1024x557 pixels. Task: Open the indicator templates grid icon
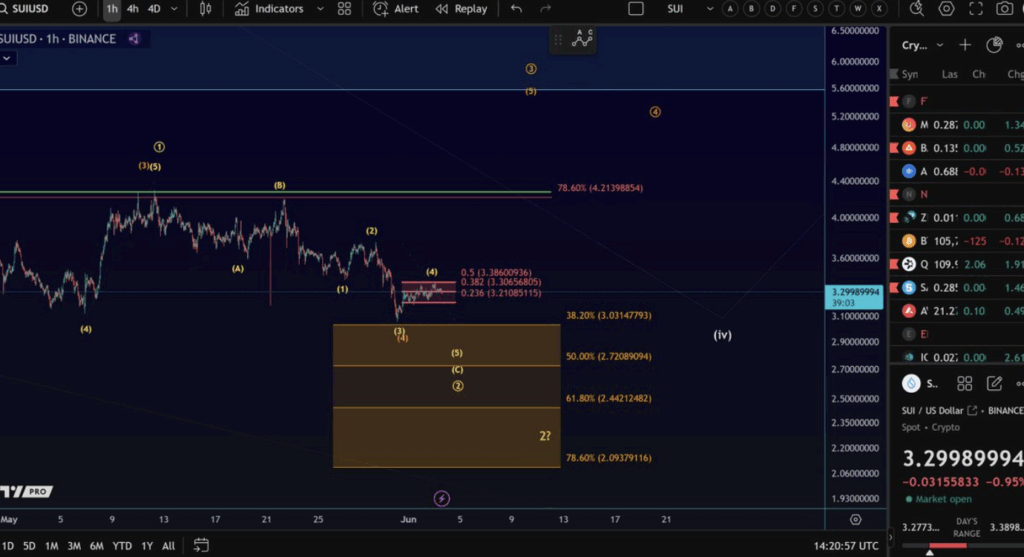pos(344,8)
